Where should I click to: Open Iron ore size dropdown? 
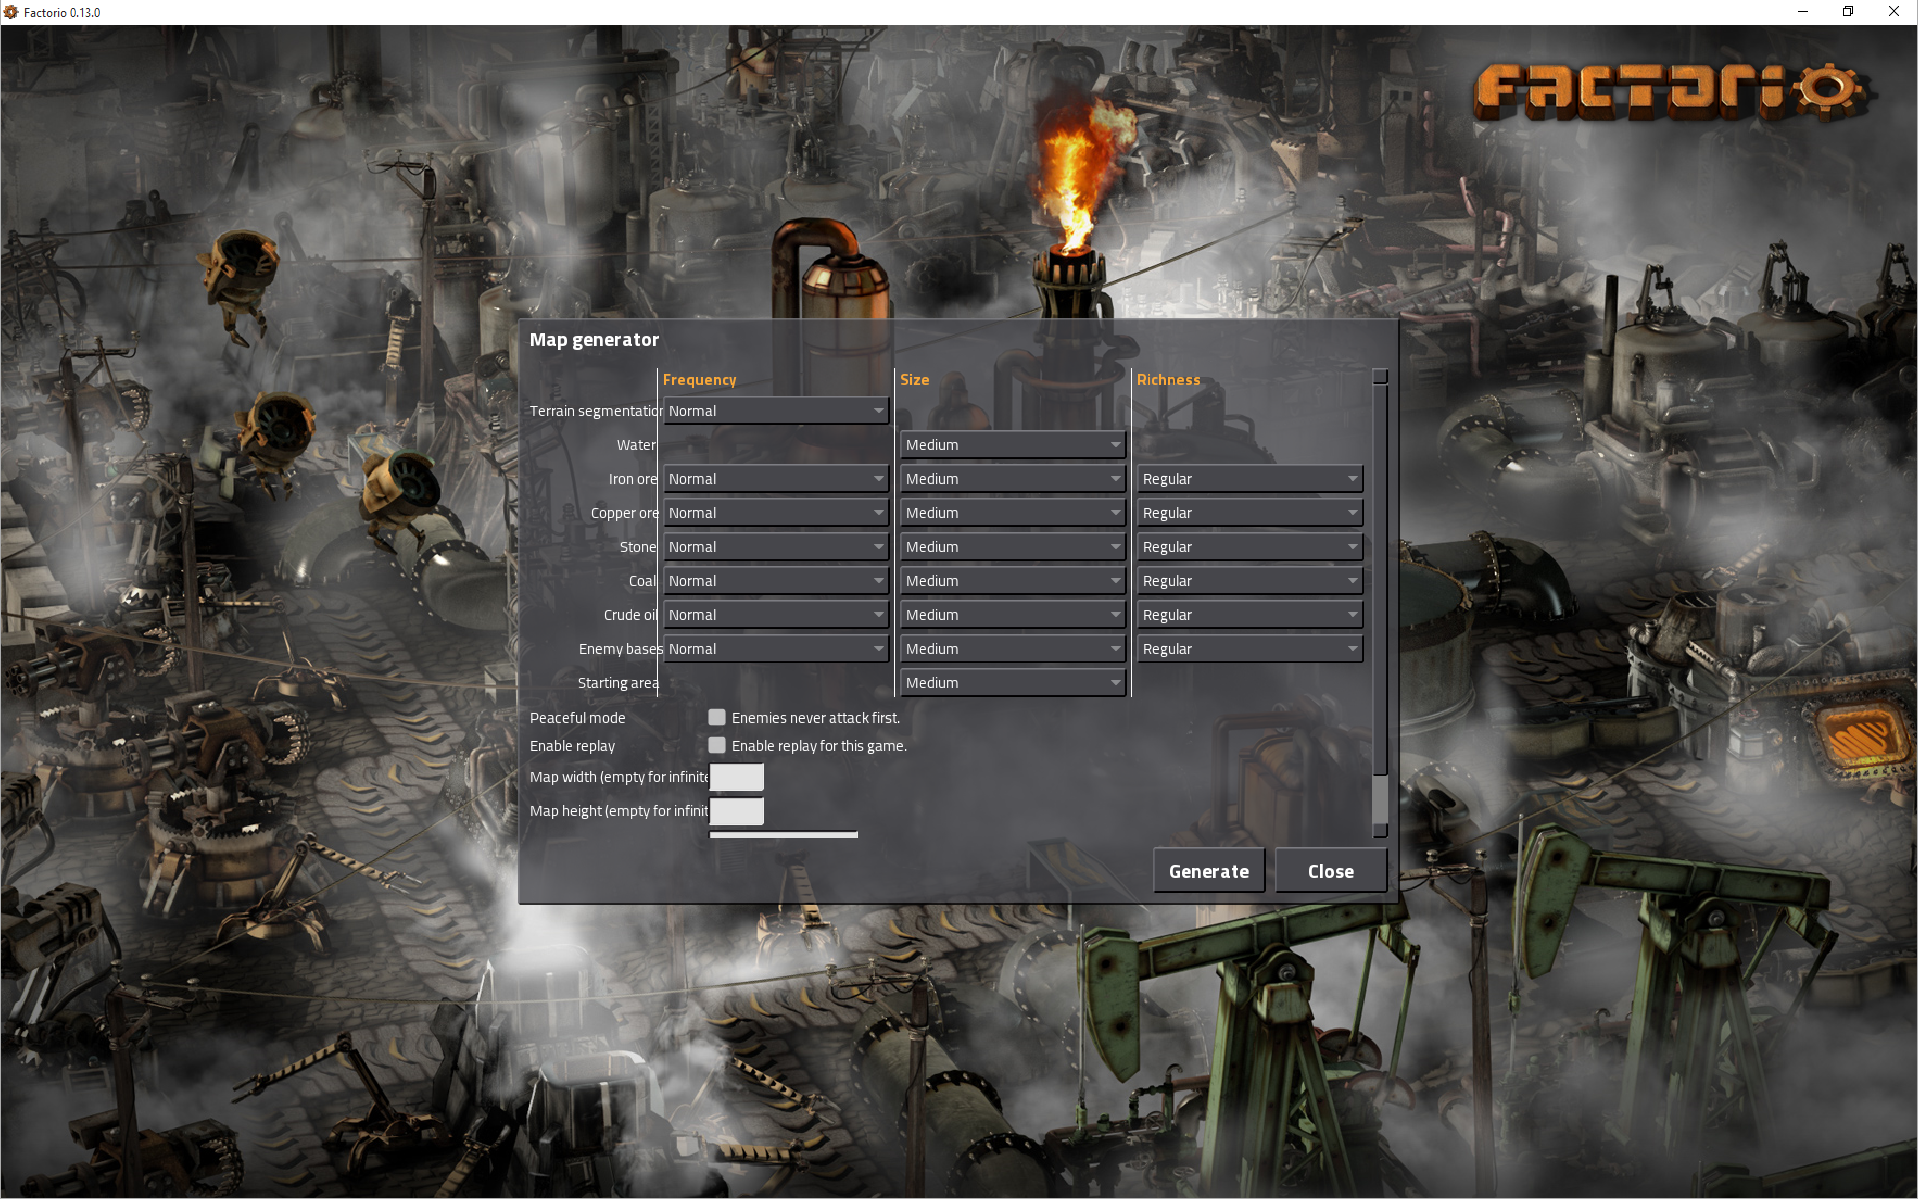pyautogui.click(x=1013, y=479)
